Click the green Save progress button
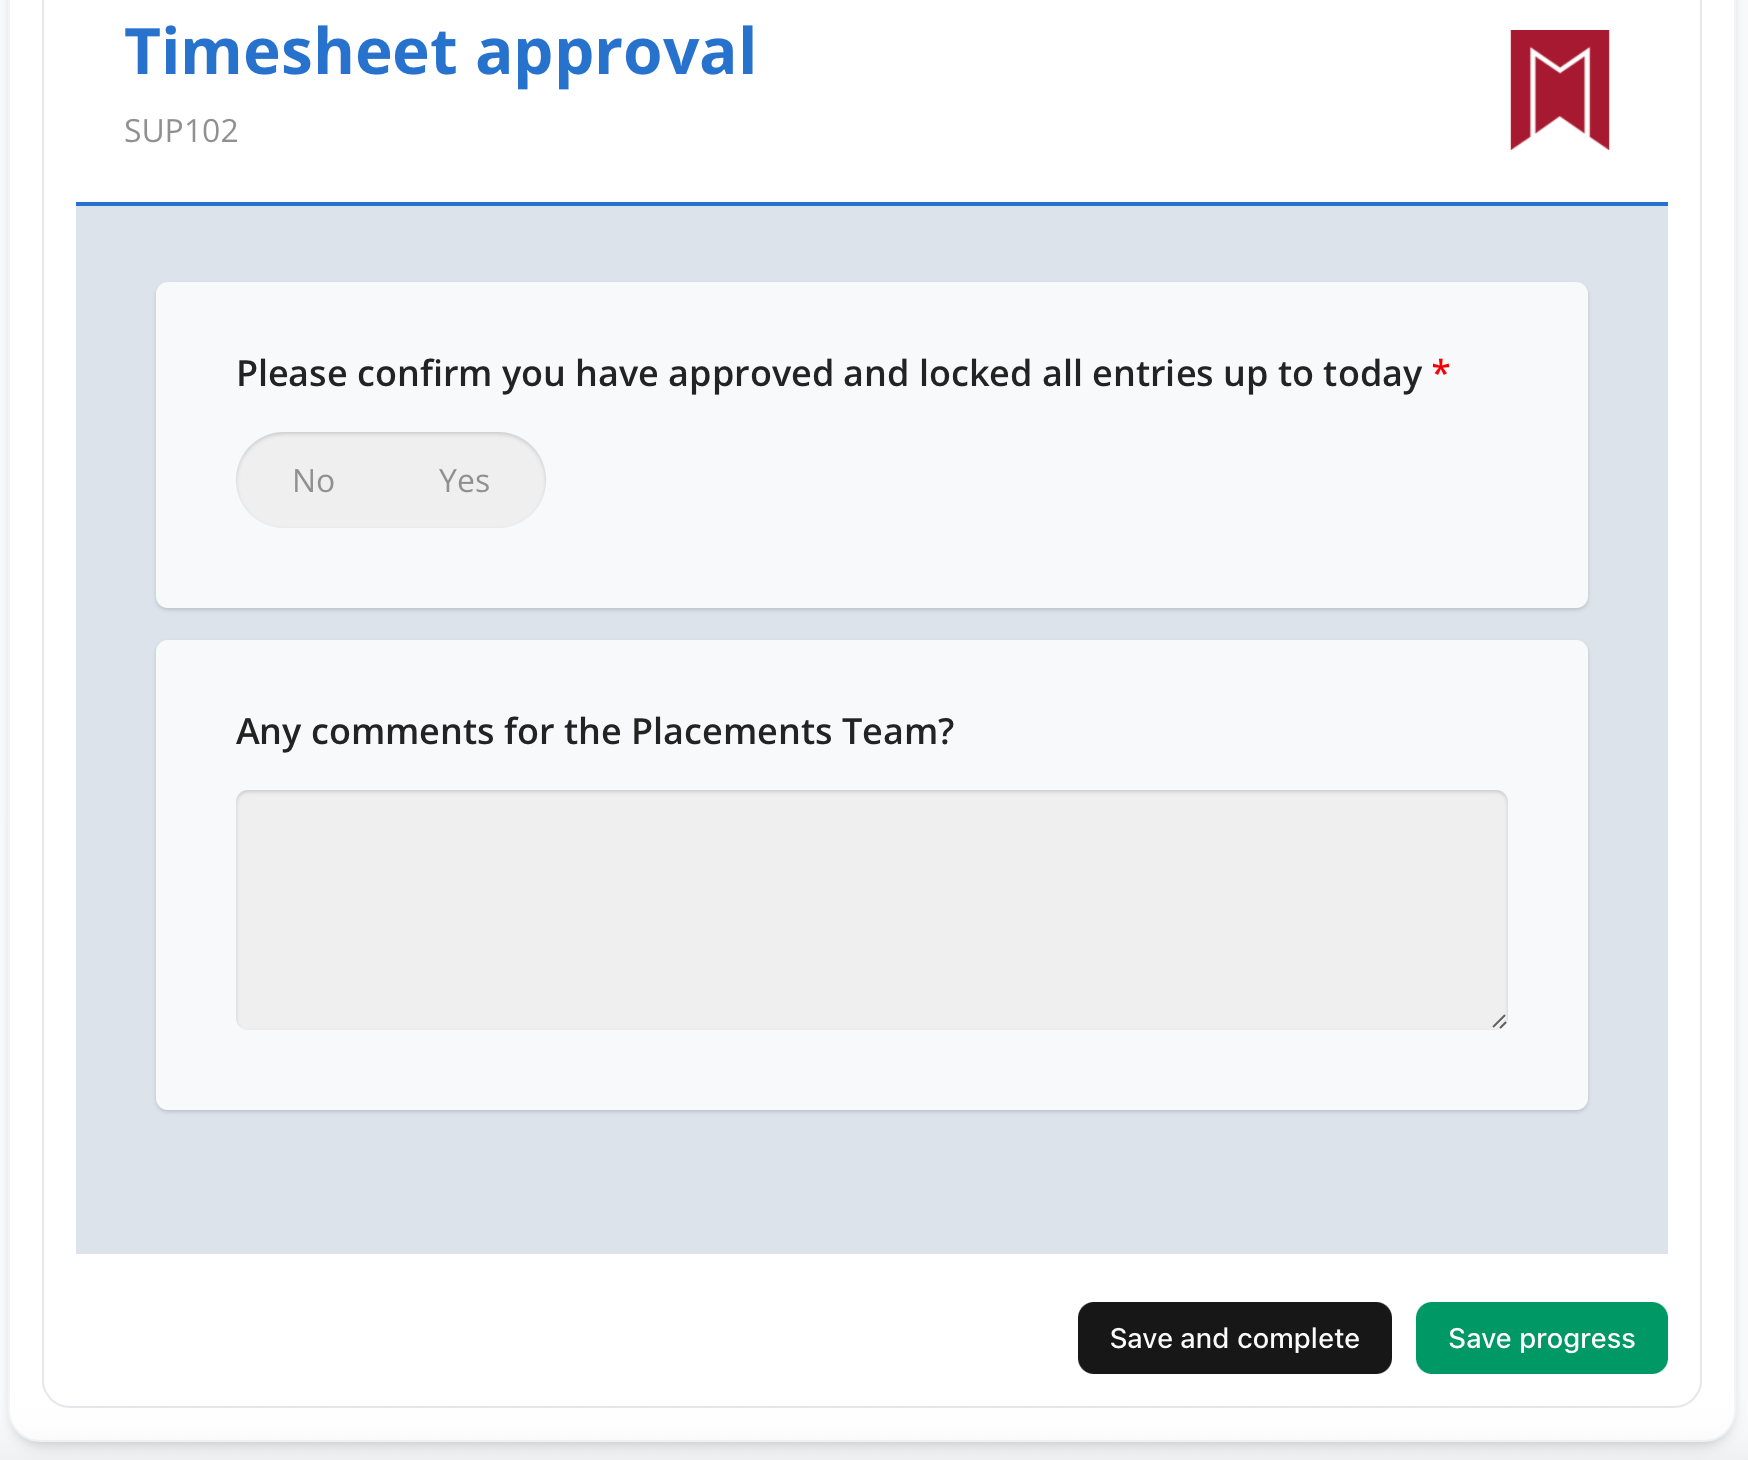This screenshot has height=1460, width=1748. pos(1541,1338)
